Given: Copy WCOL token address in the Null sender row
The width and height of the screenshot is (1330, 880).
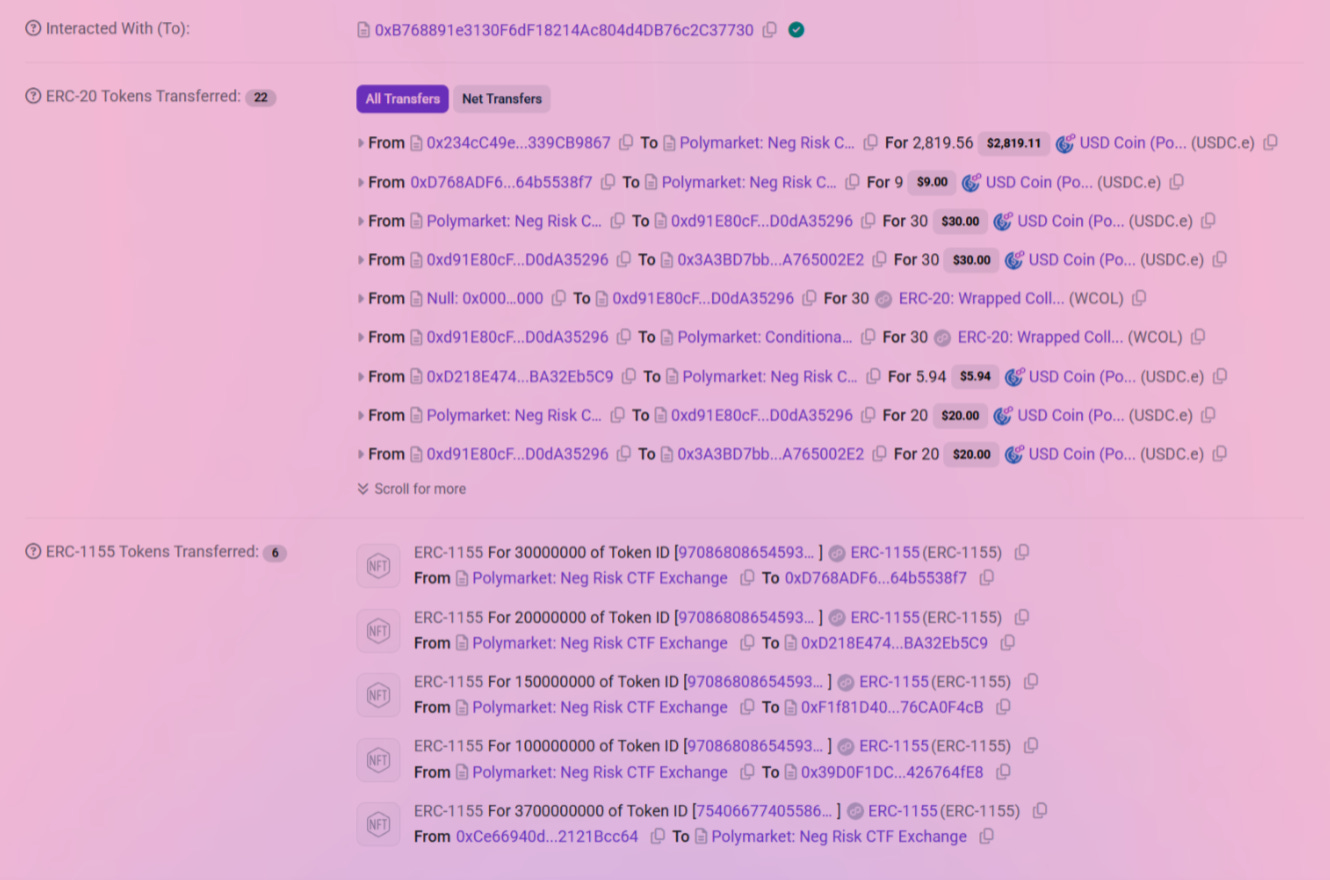Looking at the screenshot, I should [x=1139, y=298].
